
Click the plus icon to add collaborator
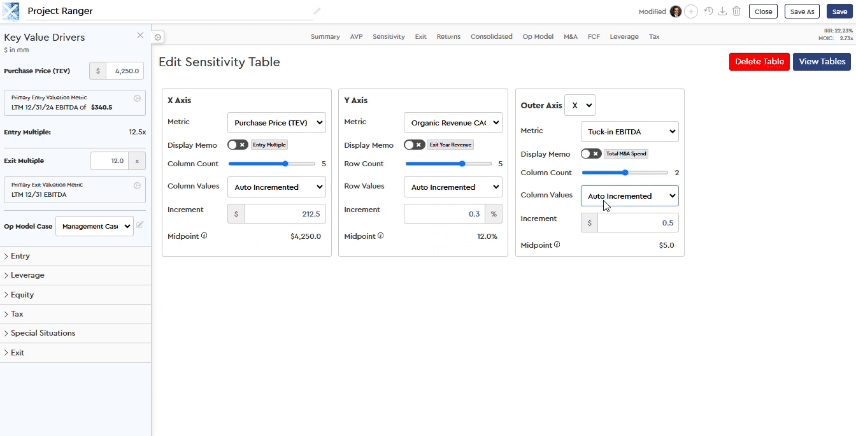pos(692,11)
